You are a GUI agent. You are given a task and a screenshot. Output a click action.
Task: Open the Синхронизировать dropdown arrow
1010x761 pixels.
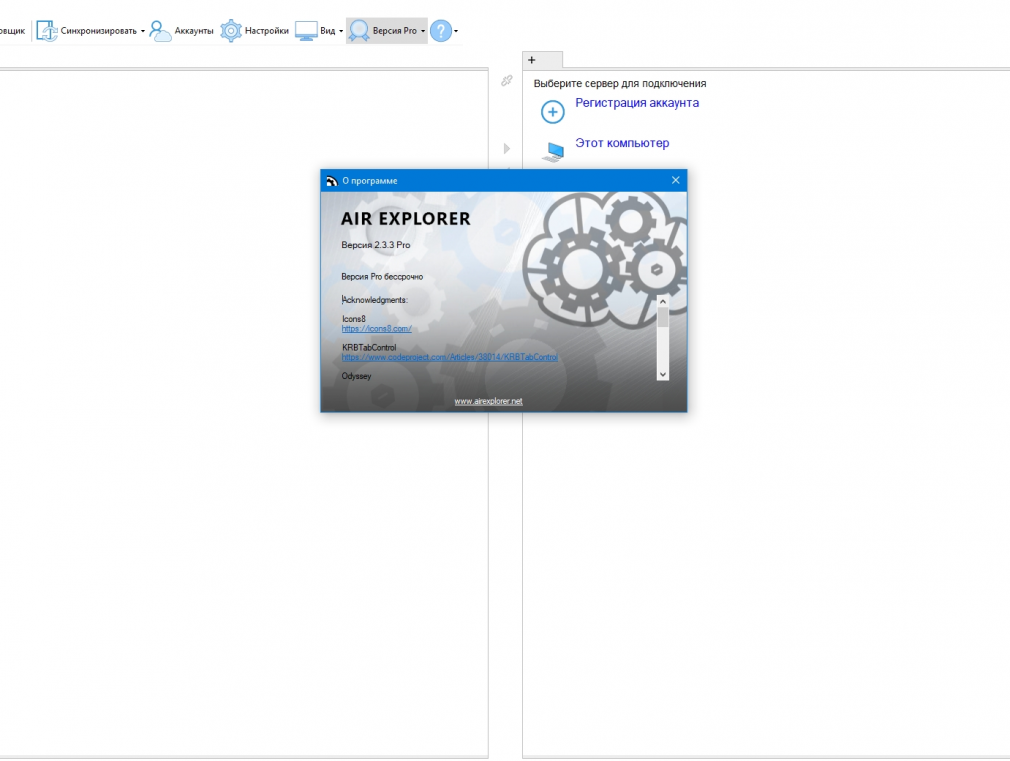point(143,31)
